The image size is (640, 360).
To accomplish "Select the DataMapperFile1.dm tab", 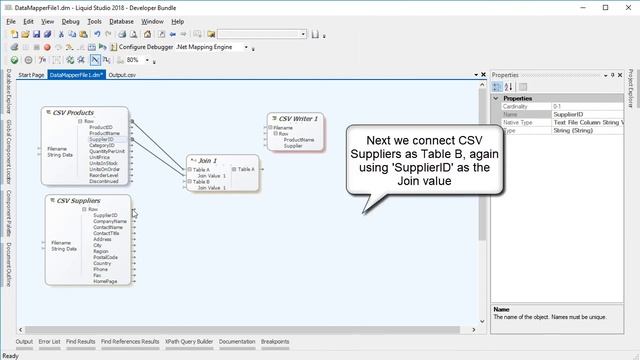I will click(x=76, y=75).
